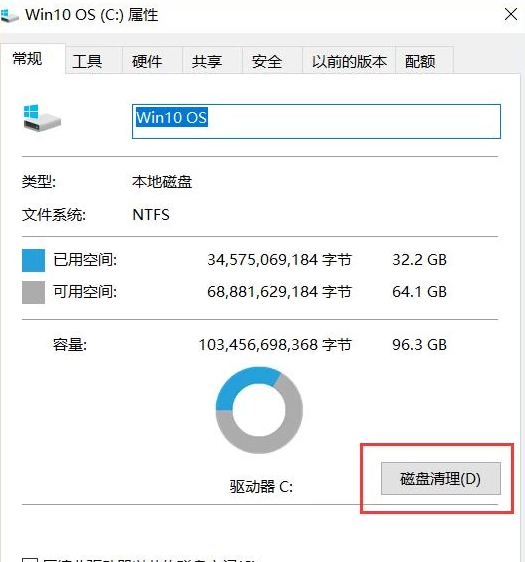Open the 共享 tab
The image size is (525, 562).
click(x=212, y=61)
